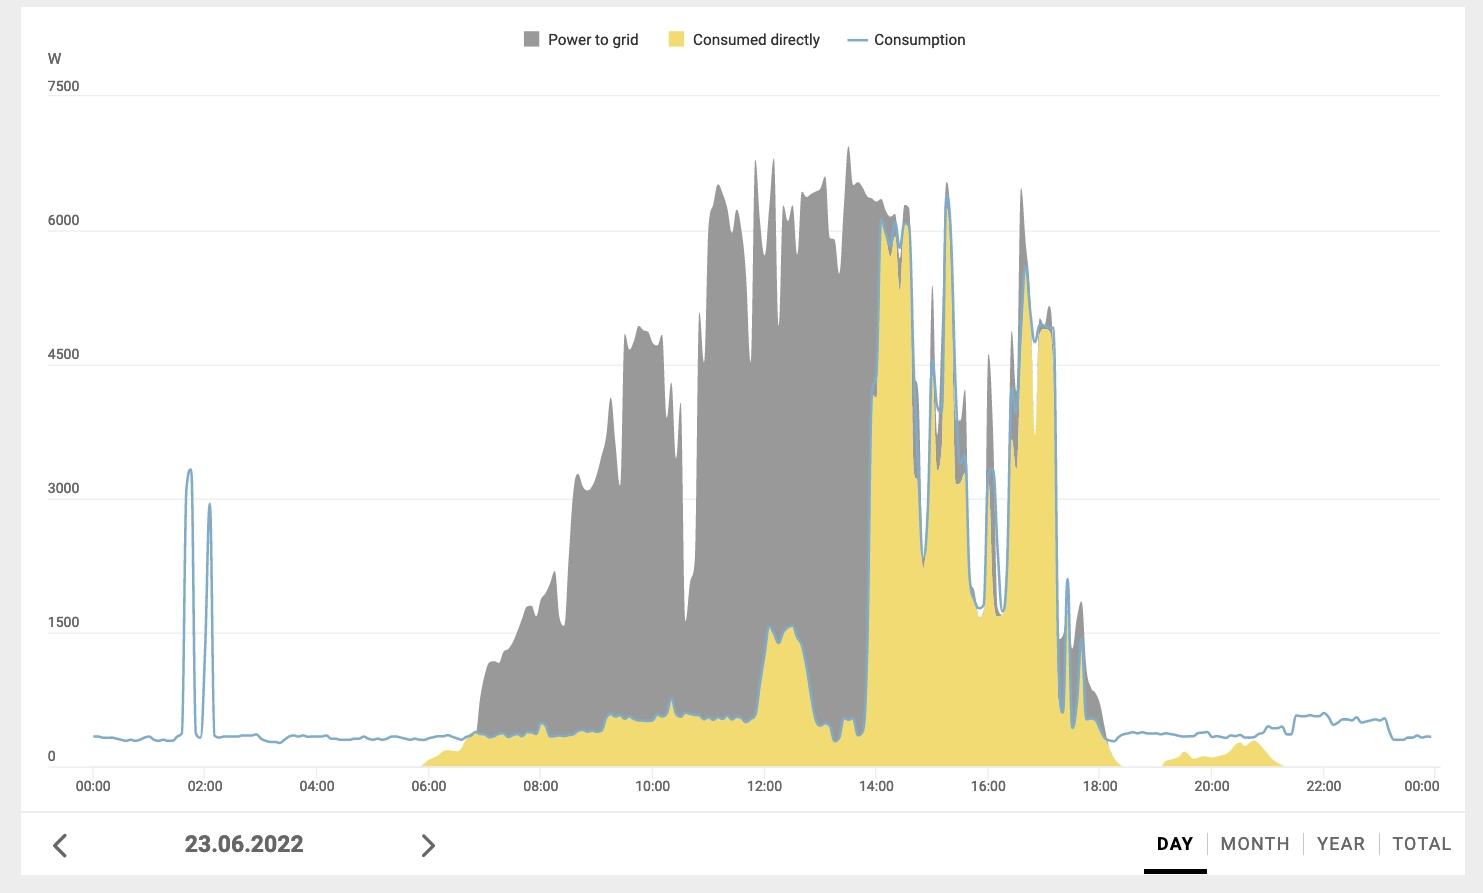The height and width of the screenshot is (893, 1483).
Task: Click the W unit label
Action: 54,59
